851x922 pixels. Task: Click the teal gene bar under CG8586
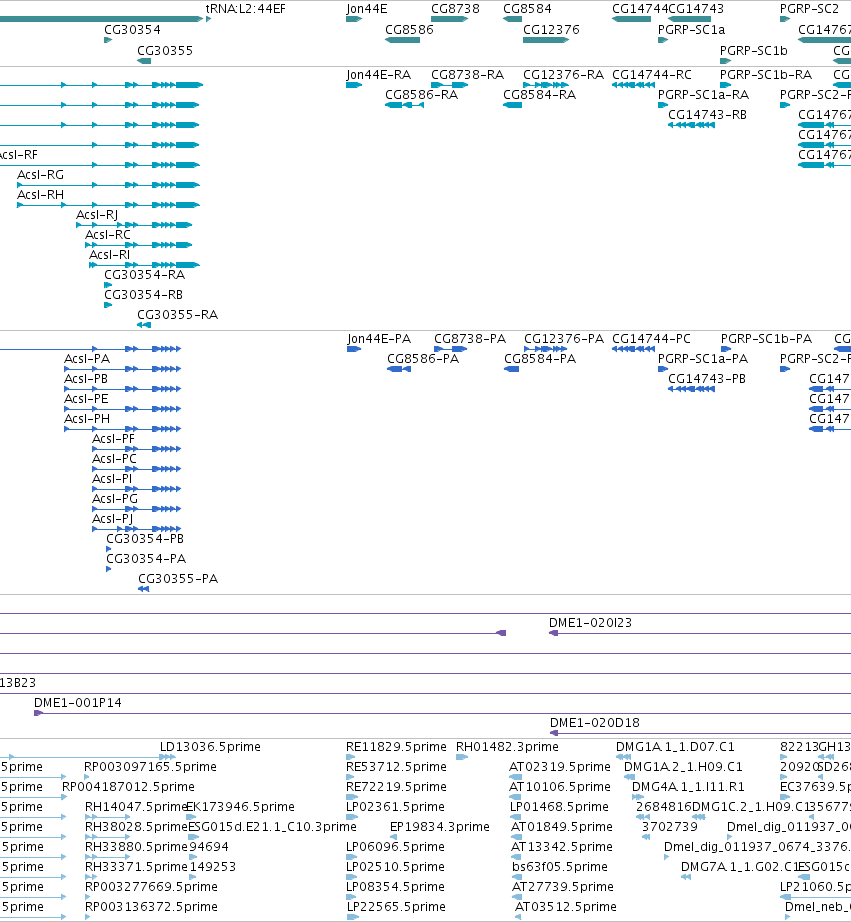tap(402, 40)
